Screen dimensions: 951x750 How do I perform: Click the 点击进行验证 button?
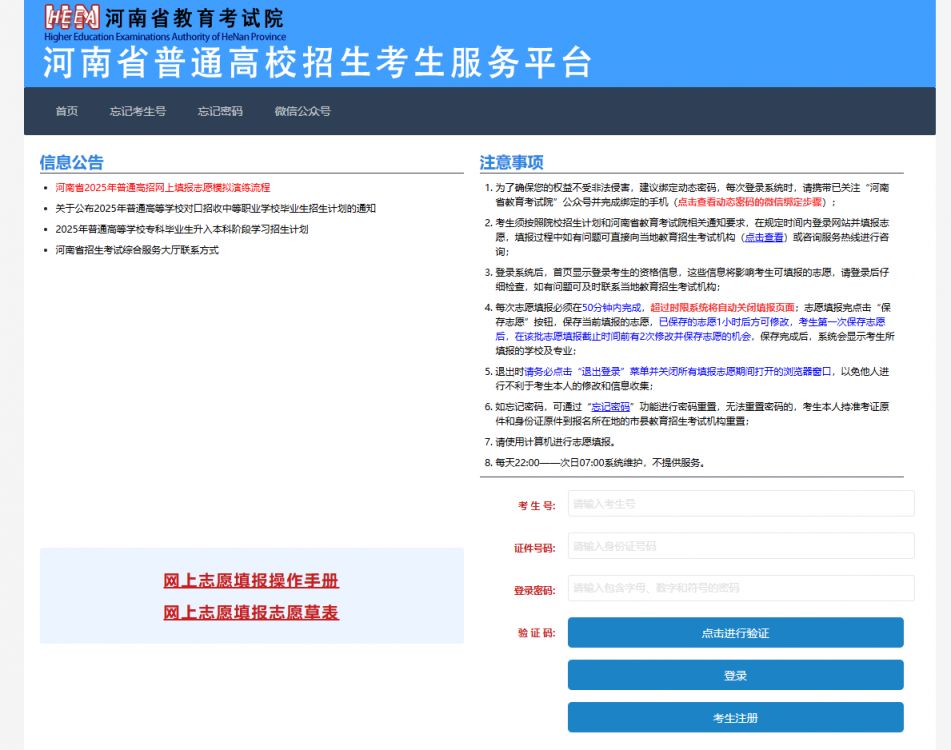pos(736,633)
